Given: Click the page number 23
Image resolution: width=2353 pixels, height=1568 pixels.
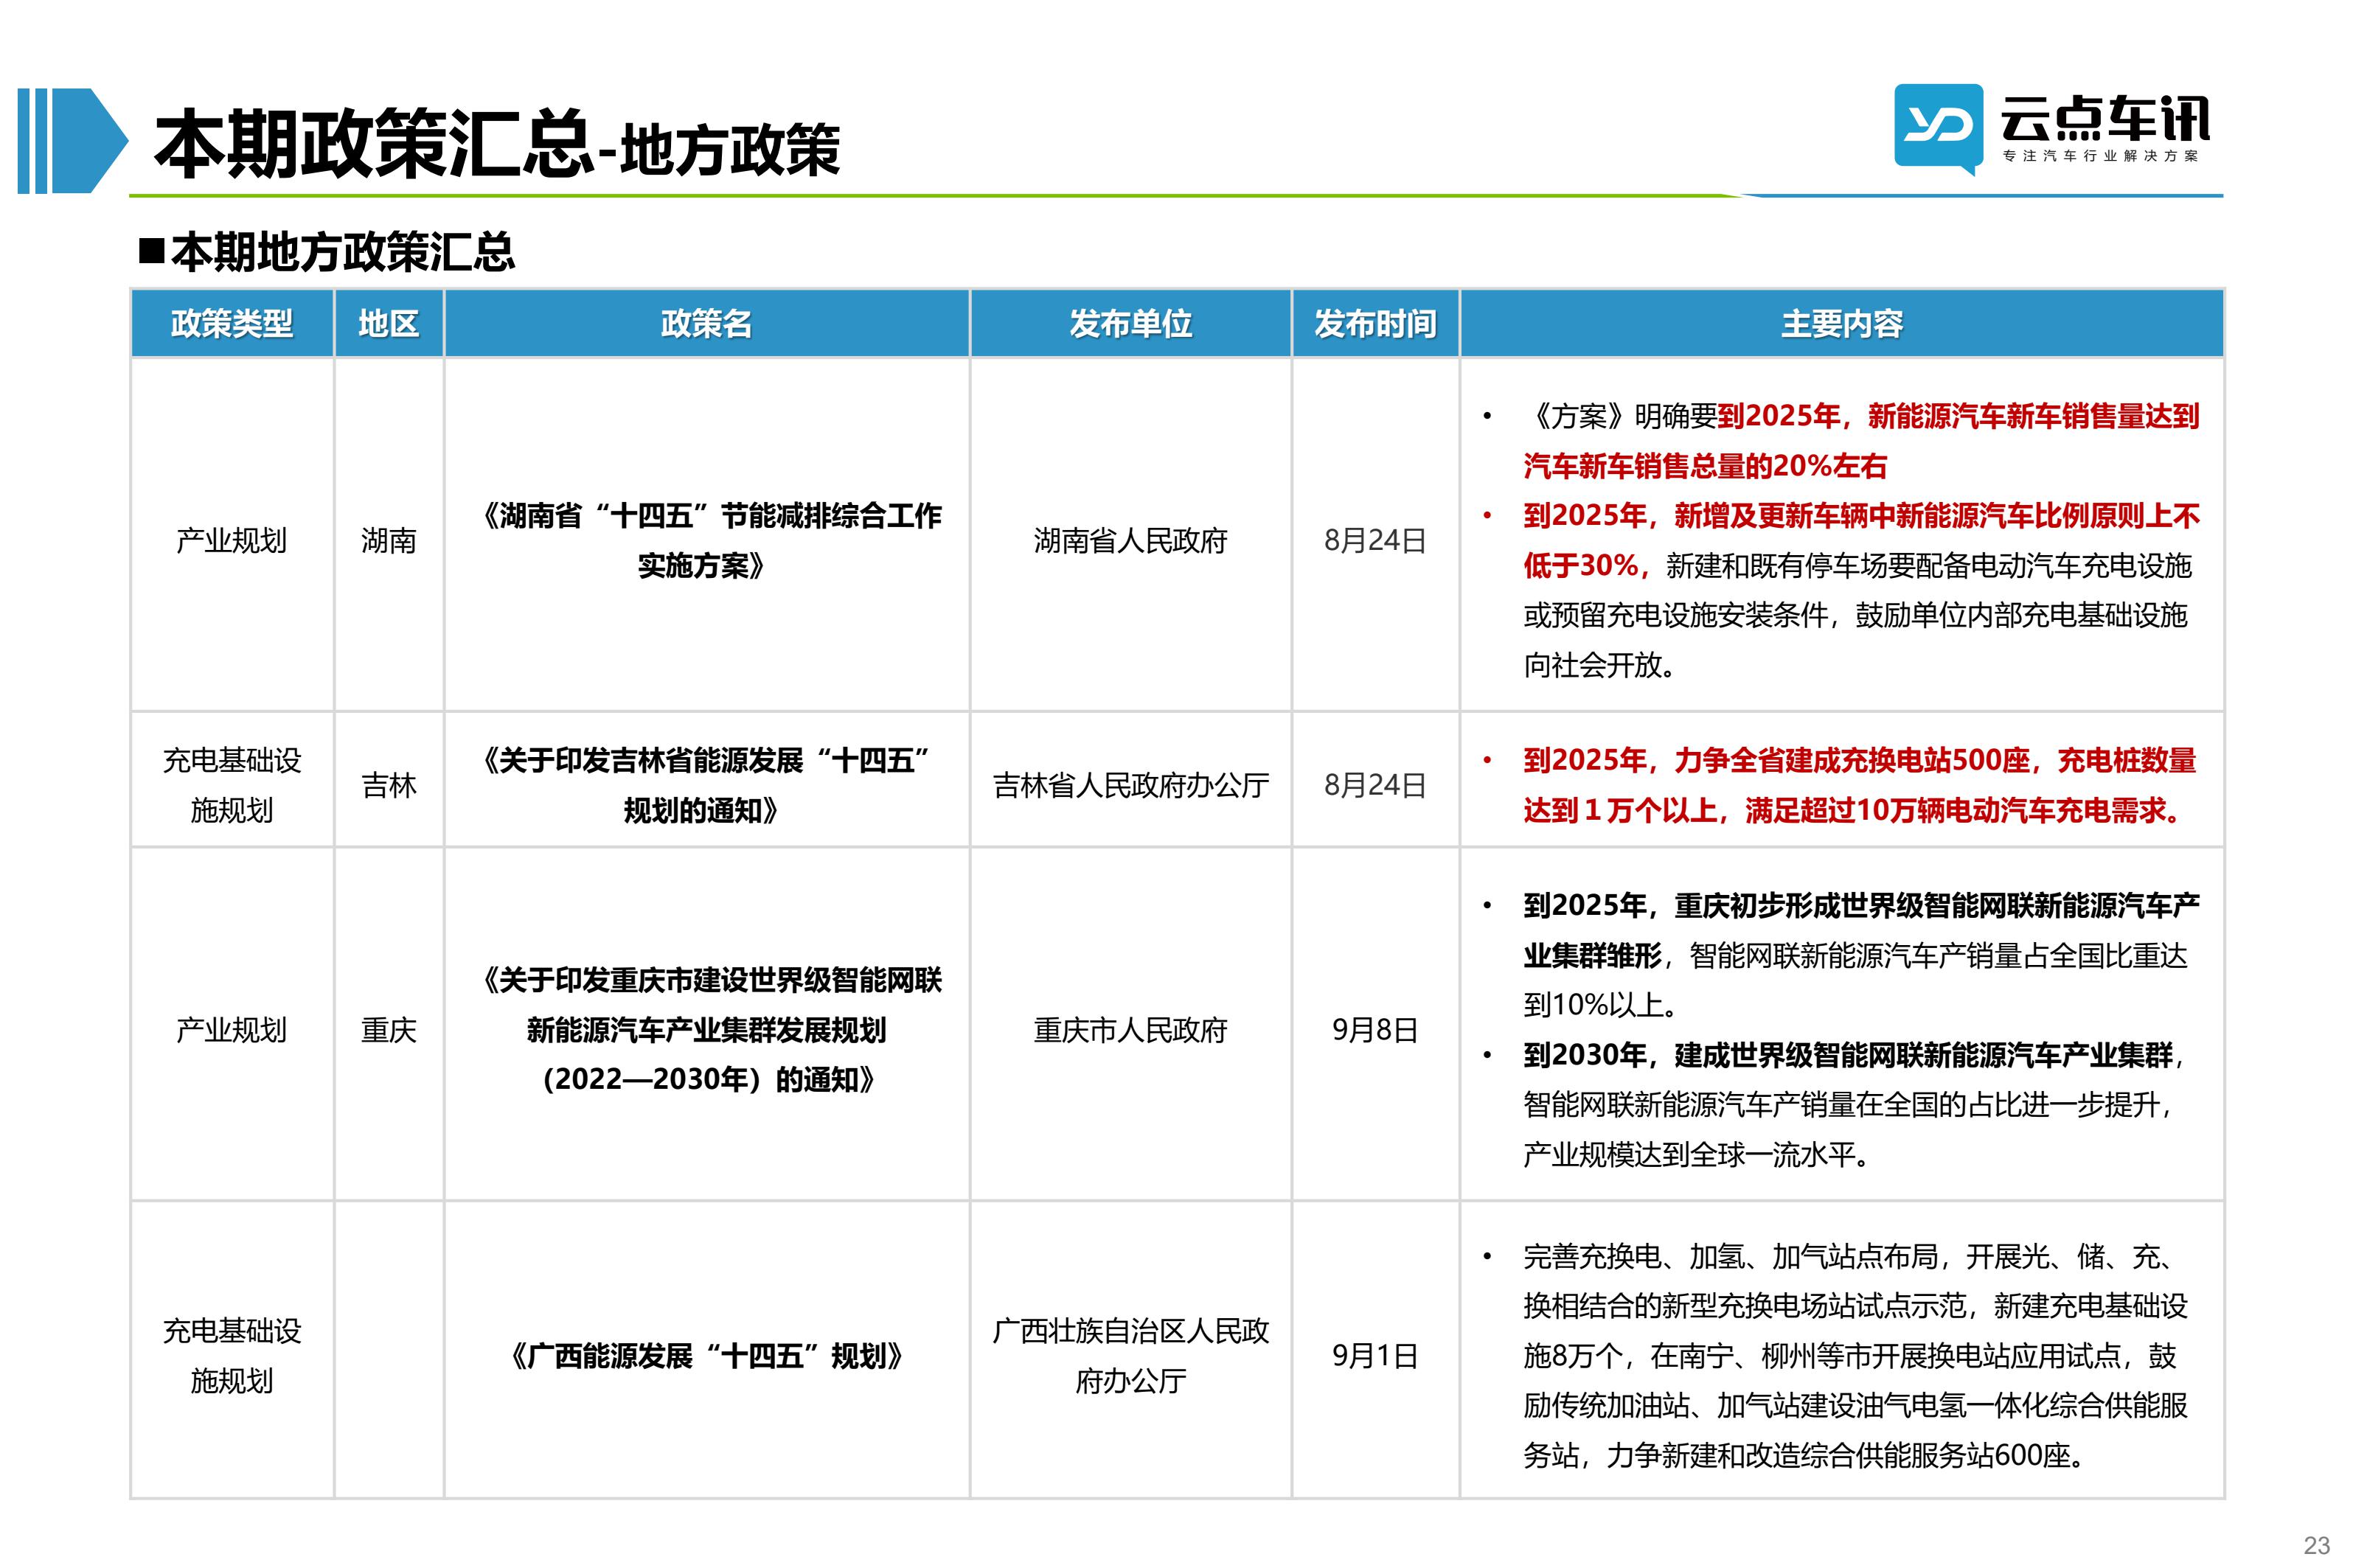Looking at the screenshot, I should coord(2316,1545).
